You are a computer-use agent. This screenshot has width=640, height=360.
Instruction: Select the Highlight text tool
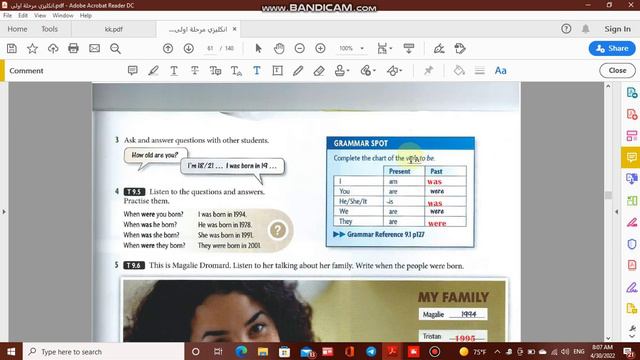click(x=153, y=71)
